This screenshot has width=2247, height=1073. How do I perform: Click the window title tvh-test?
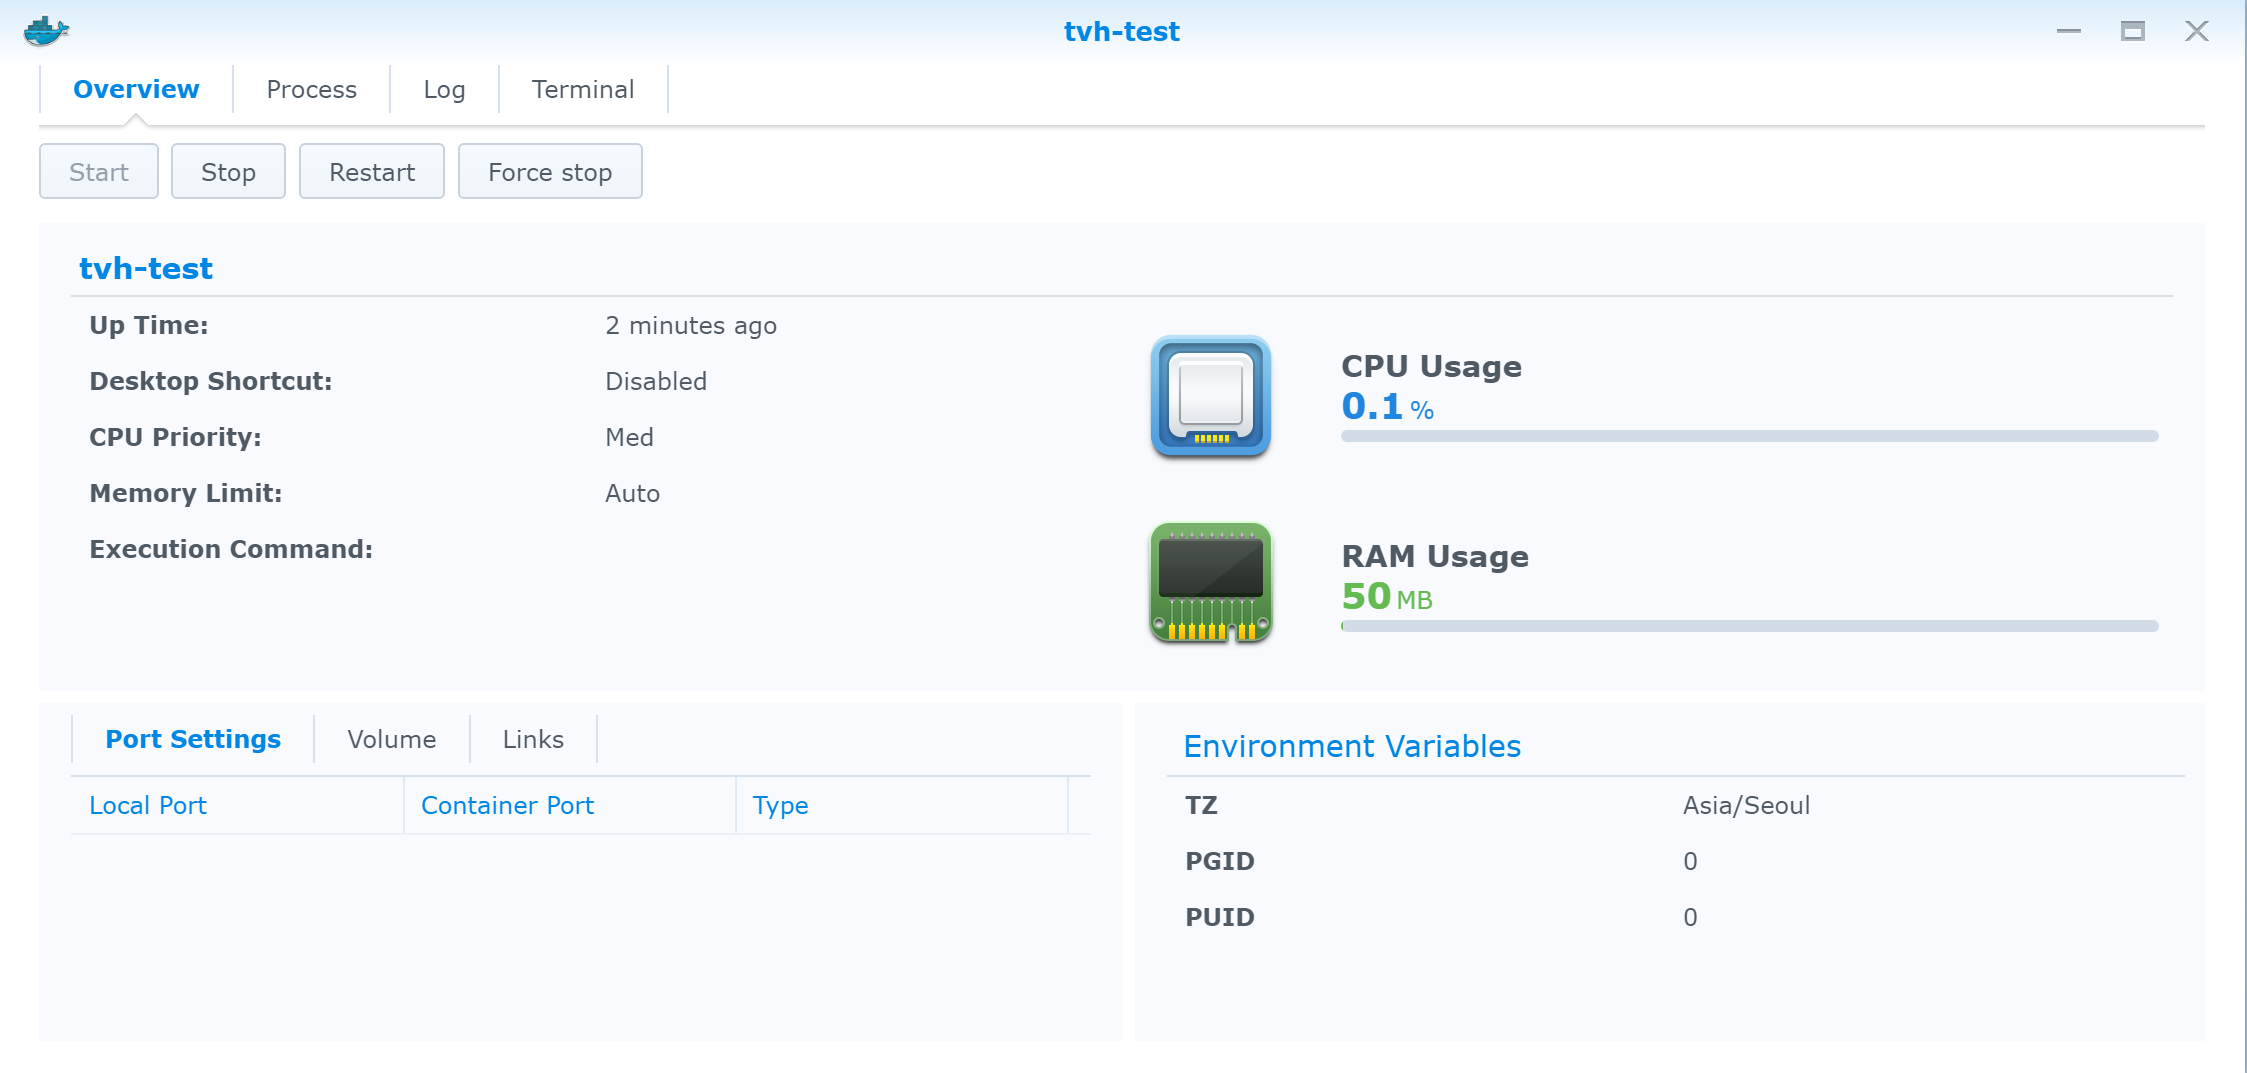pyautogui.click(x=1122, y=31)
